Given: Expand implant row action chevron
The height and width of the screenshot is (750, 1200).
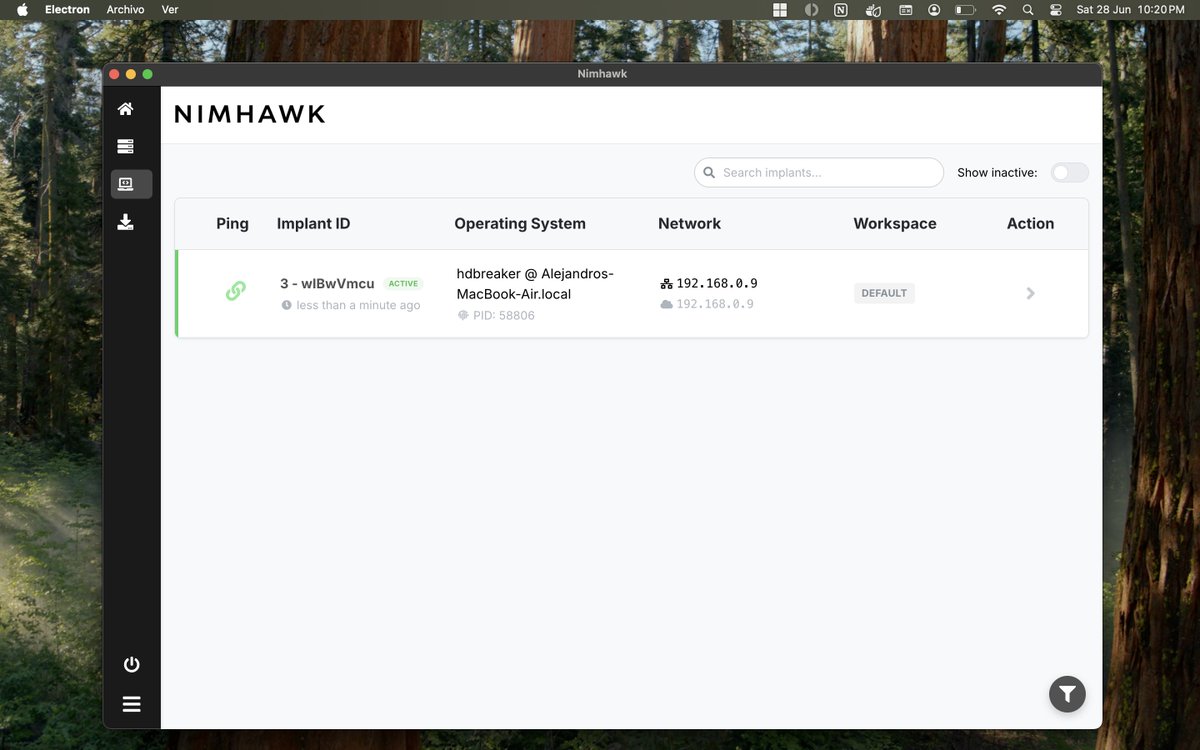Looking at the screenshot, I should 1030,293.
